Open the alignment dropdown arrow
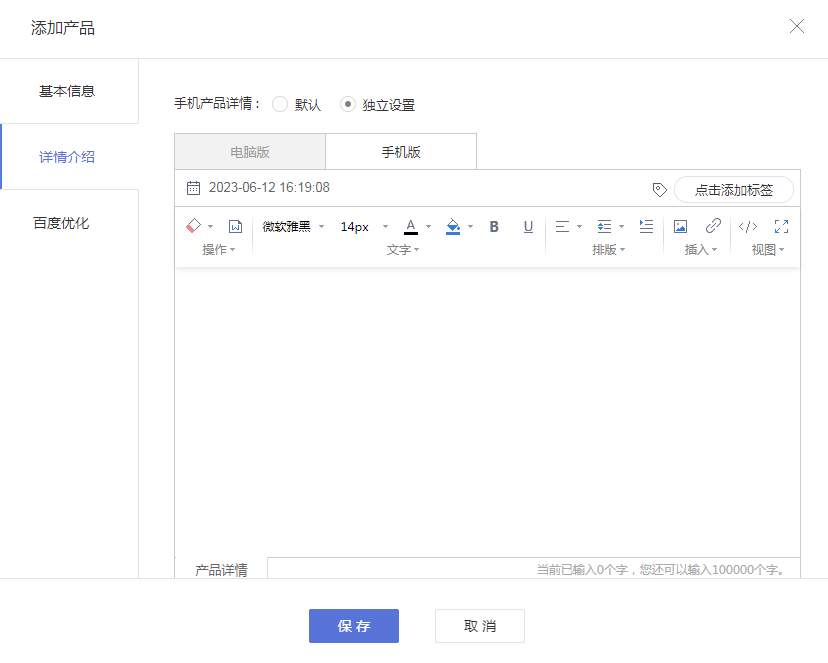This screenshot has width=828, height=663. 579,226
